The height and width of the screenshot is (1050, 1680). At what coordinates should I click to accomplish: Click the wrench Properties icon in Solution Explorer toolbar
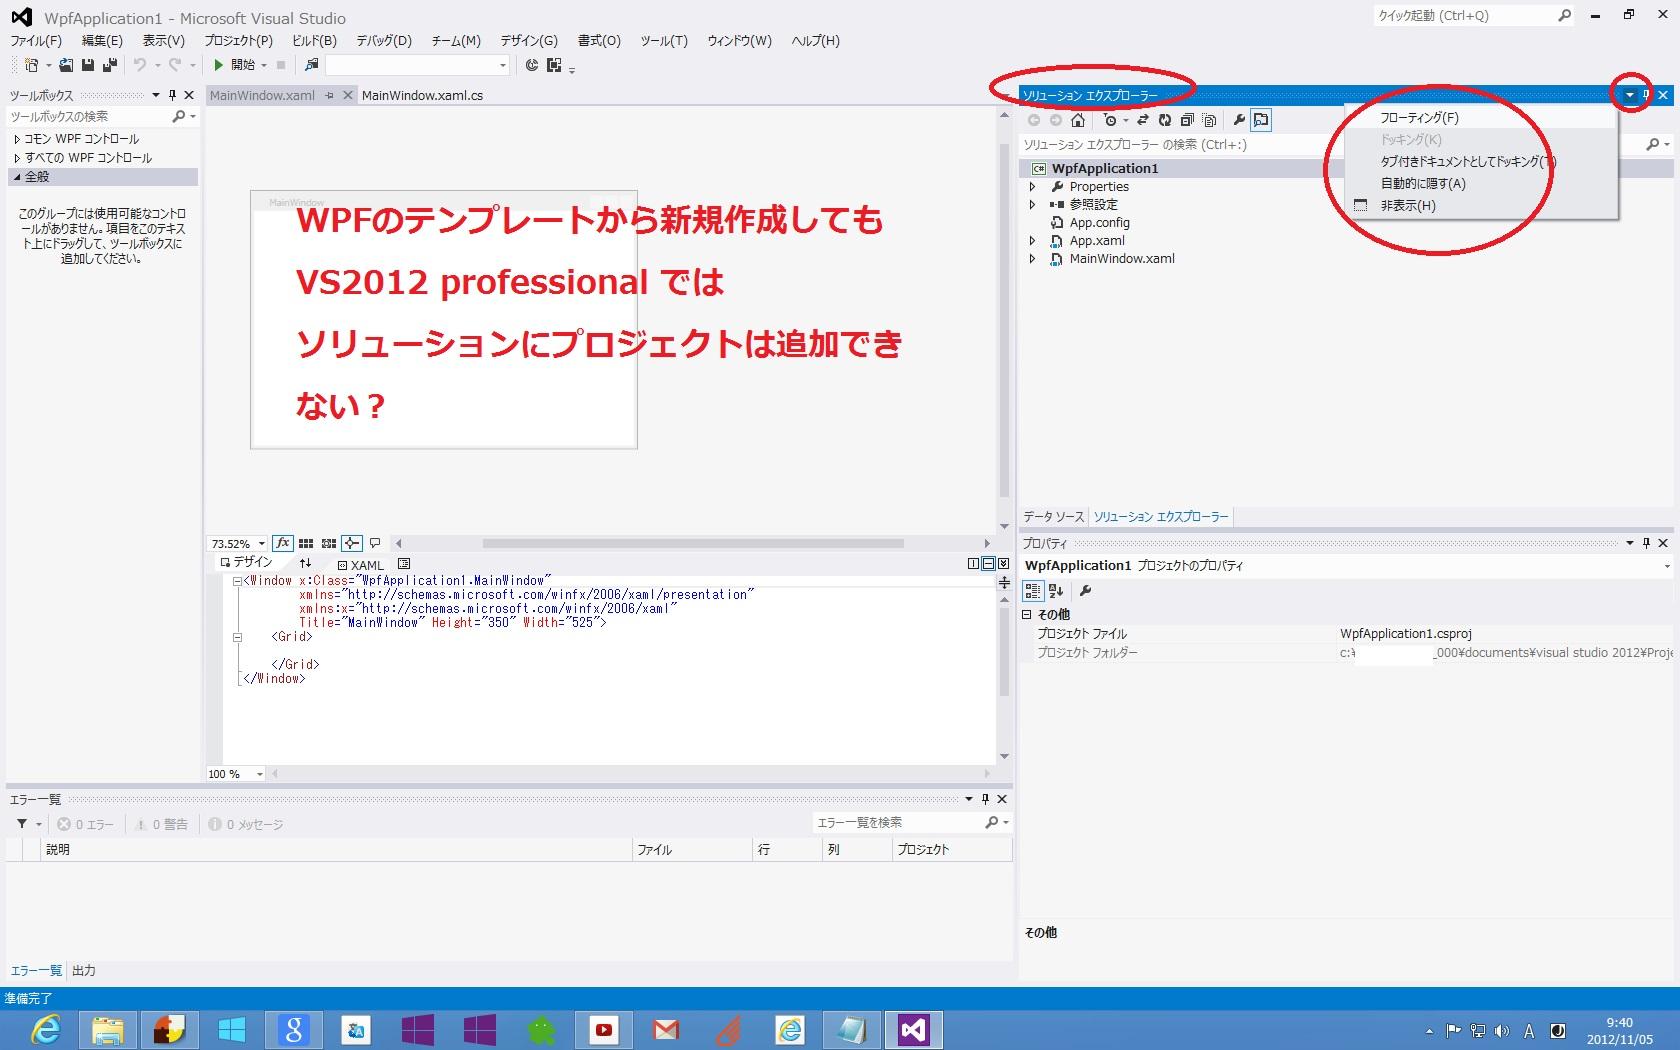click(x=1239, y=120)
